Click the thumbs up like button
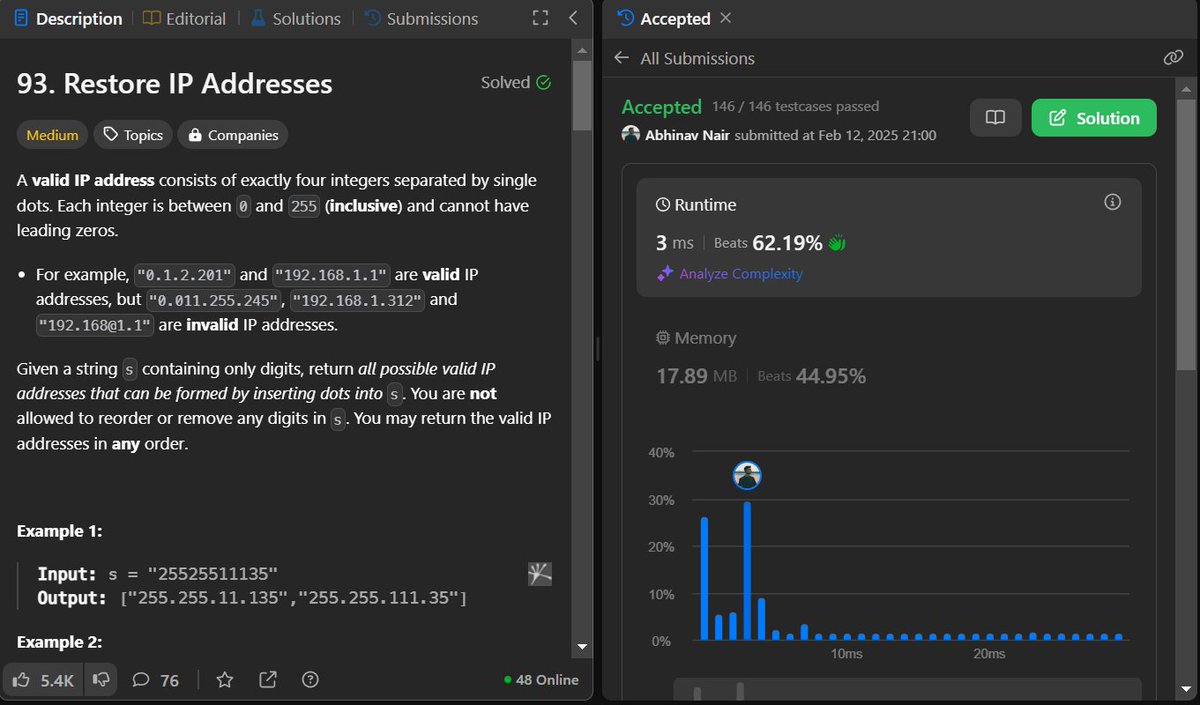 [43, 680]
